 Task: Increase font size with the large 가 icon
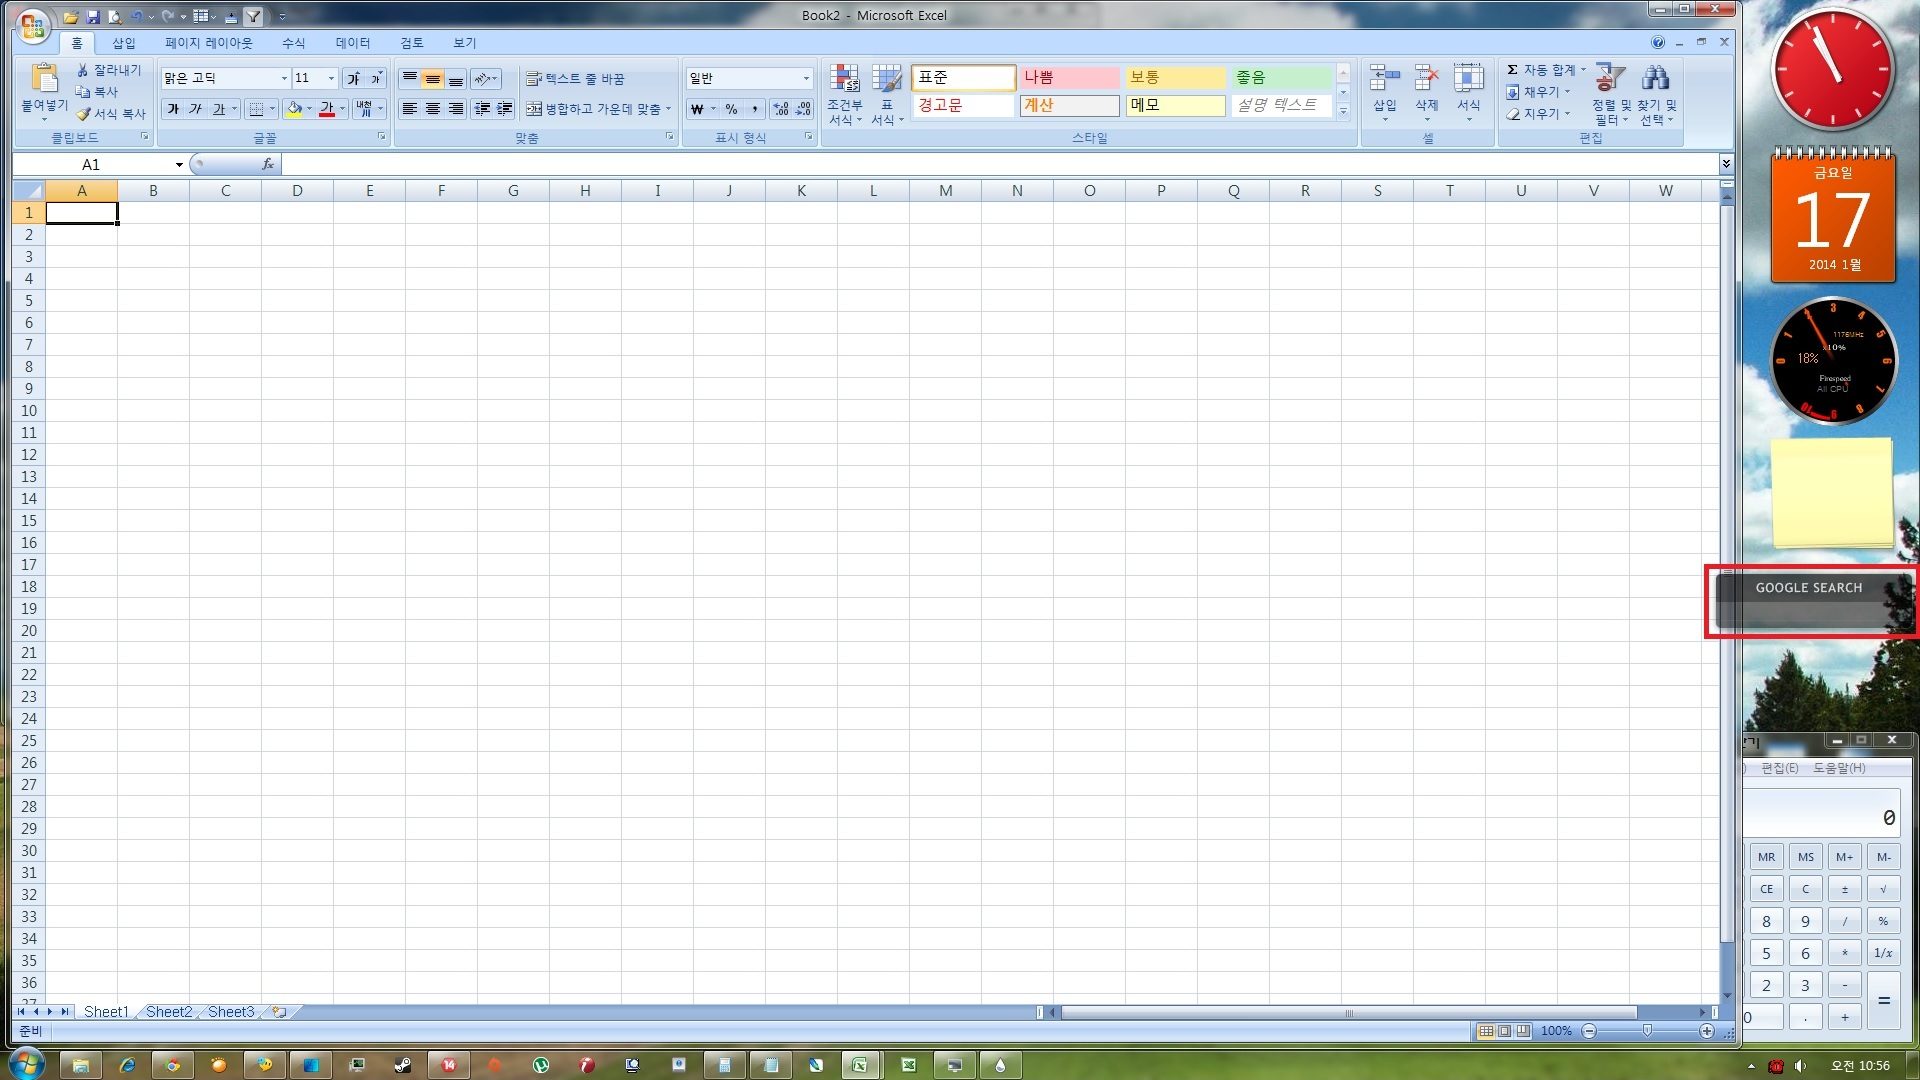[x=353, y=78]
